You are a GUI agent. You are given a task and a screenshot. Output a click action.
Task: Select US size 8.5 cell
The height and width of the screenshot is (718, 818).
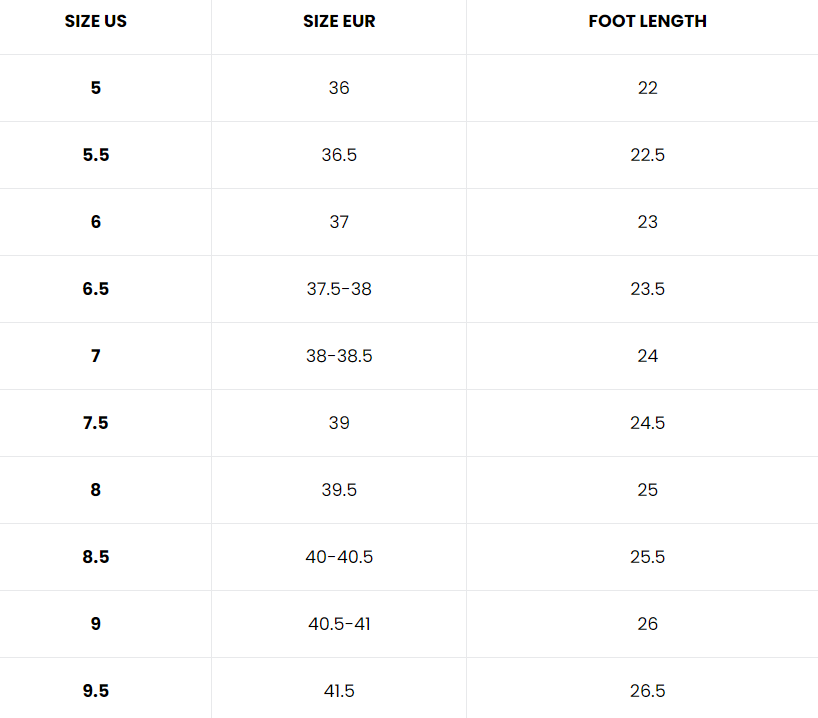point(96,557)
